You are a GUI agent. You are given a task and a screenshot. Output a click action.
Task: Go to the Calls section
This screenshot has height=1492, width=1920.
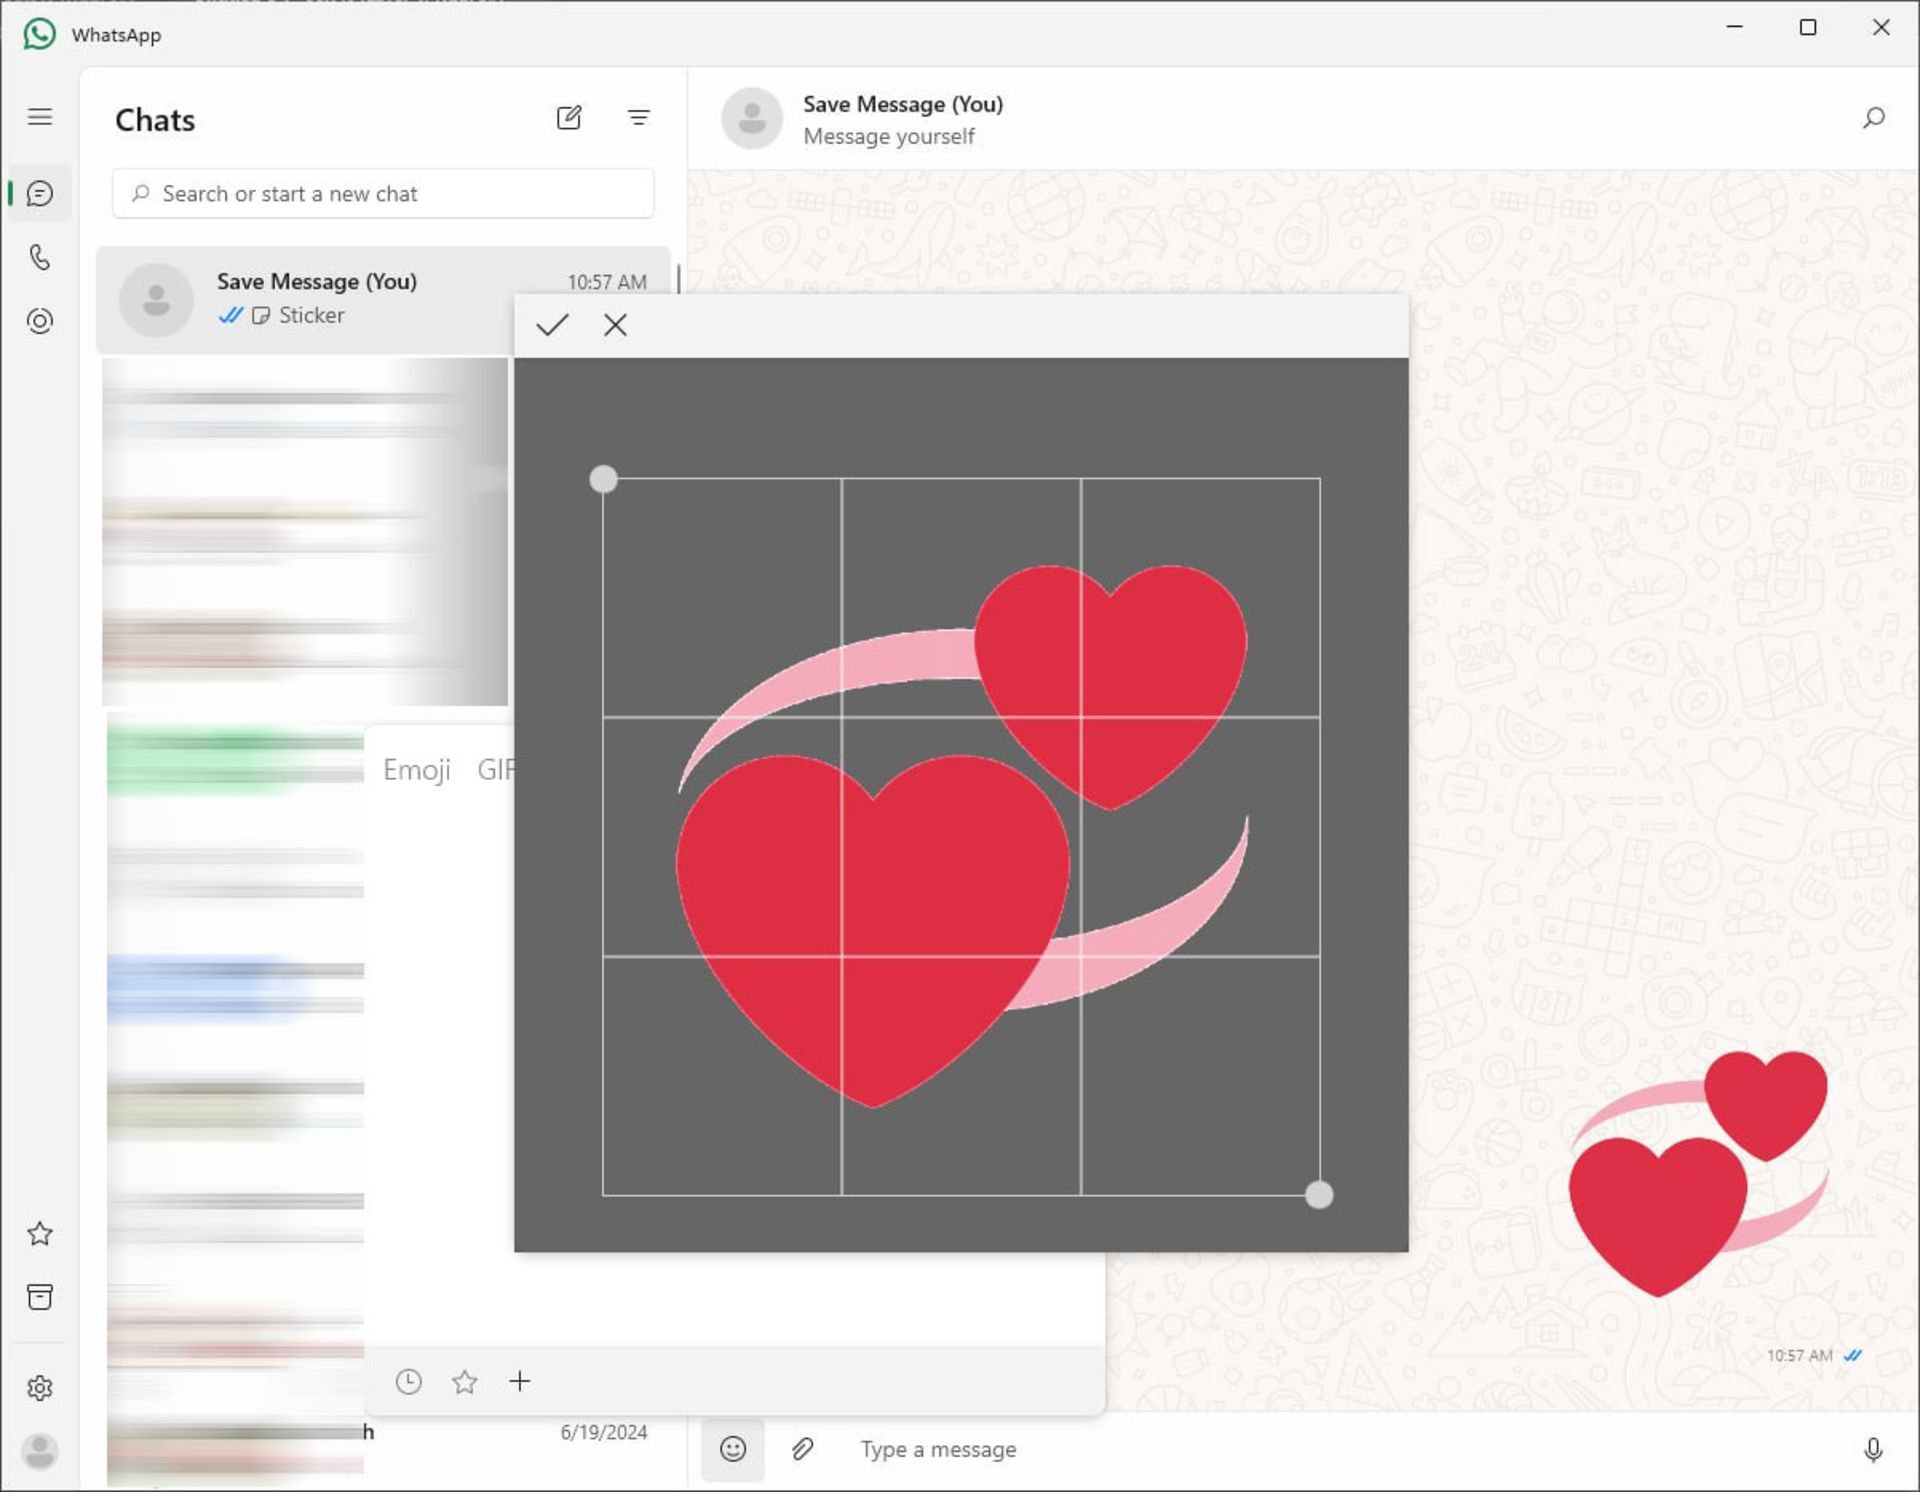coord(40,257)
